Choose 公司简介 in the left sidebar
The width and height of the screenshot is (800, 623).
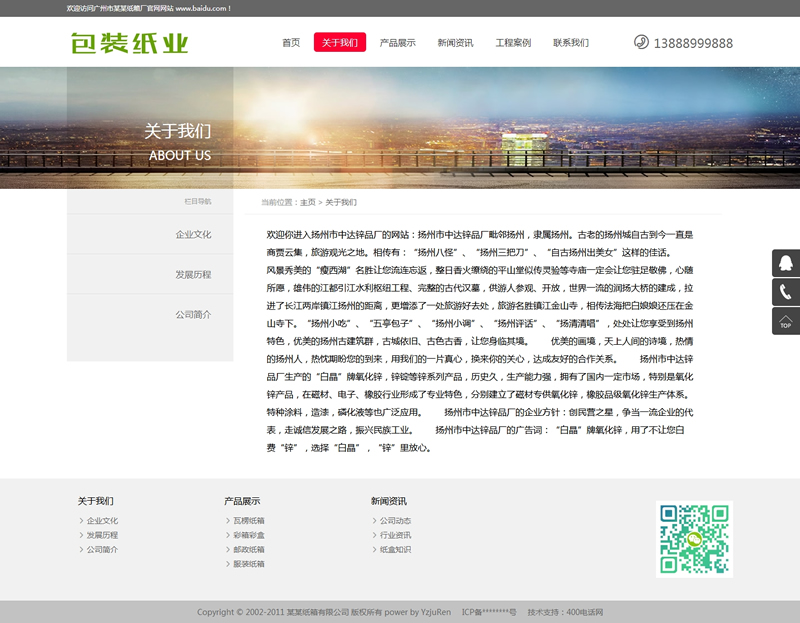point(193,314)
